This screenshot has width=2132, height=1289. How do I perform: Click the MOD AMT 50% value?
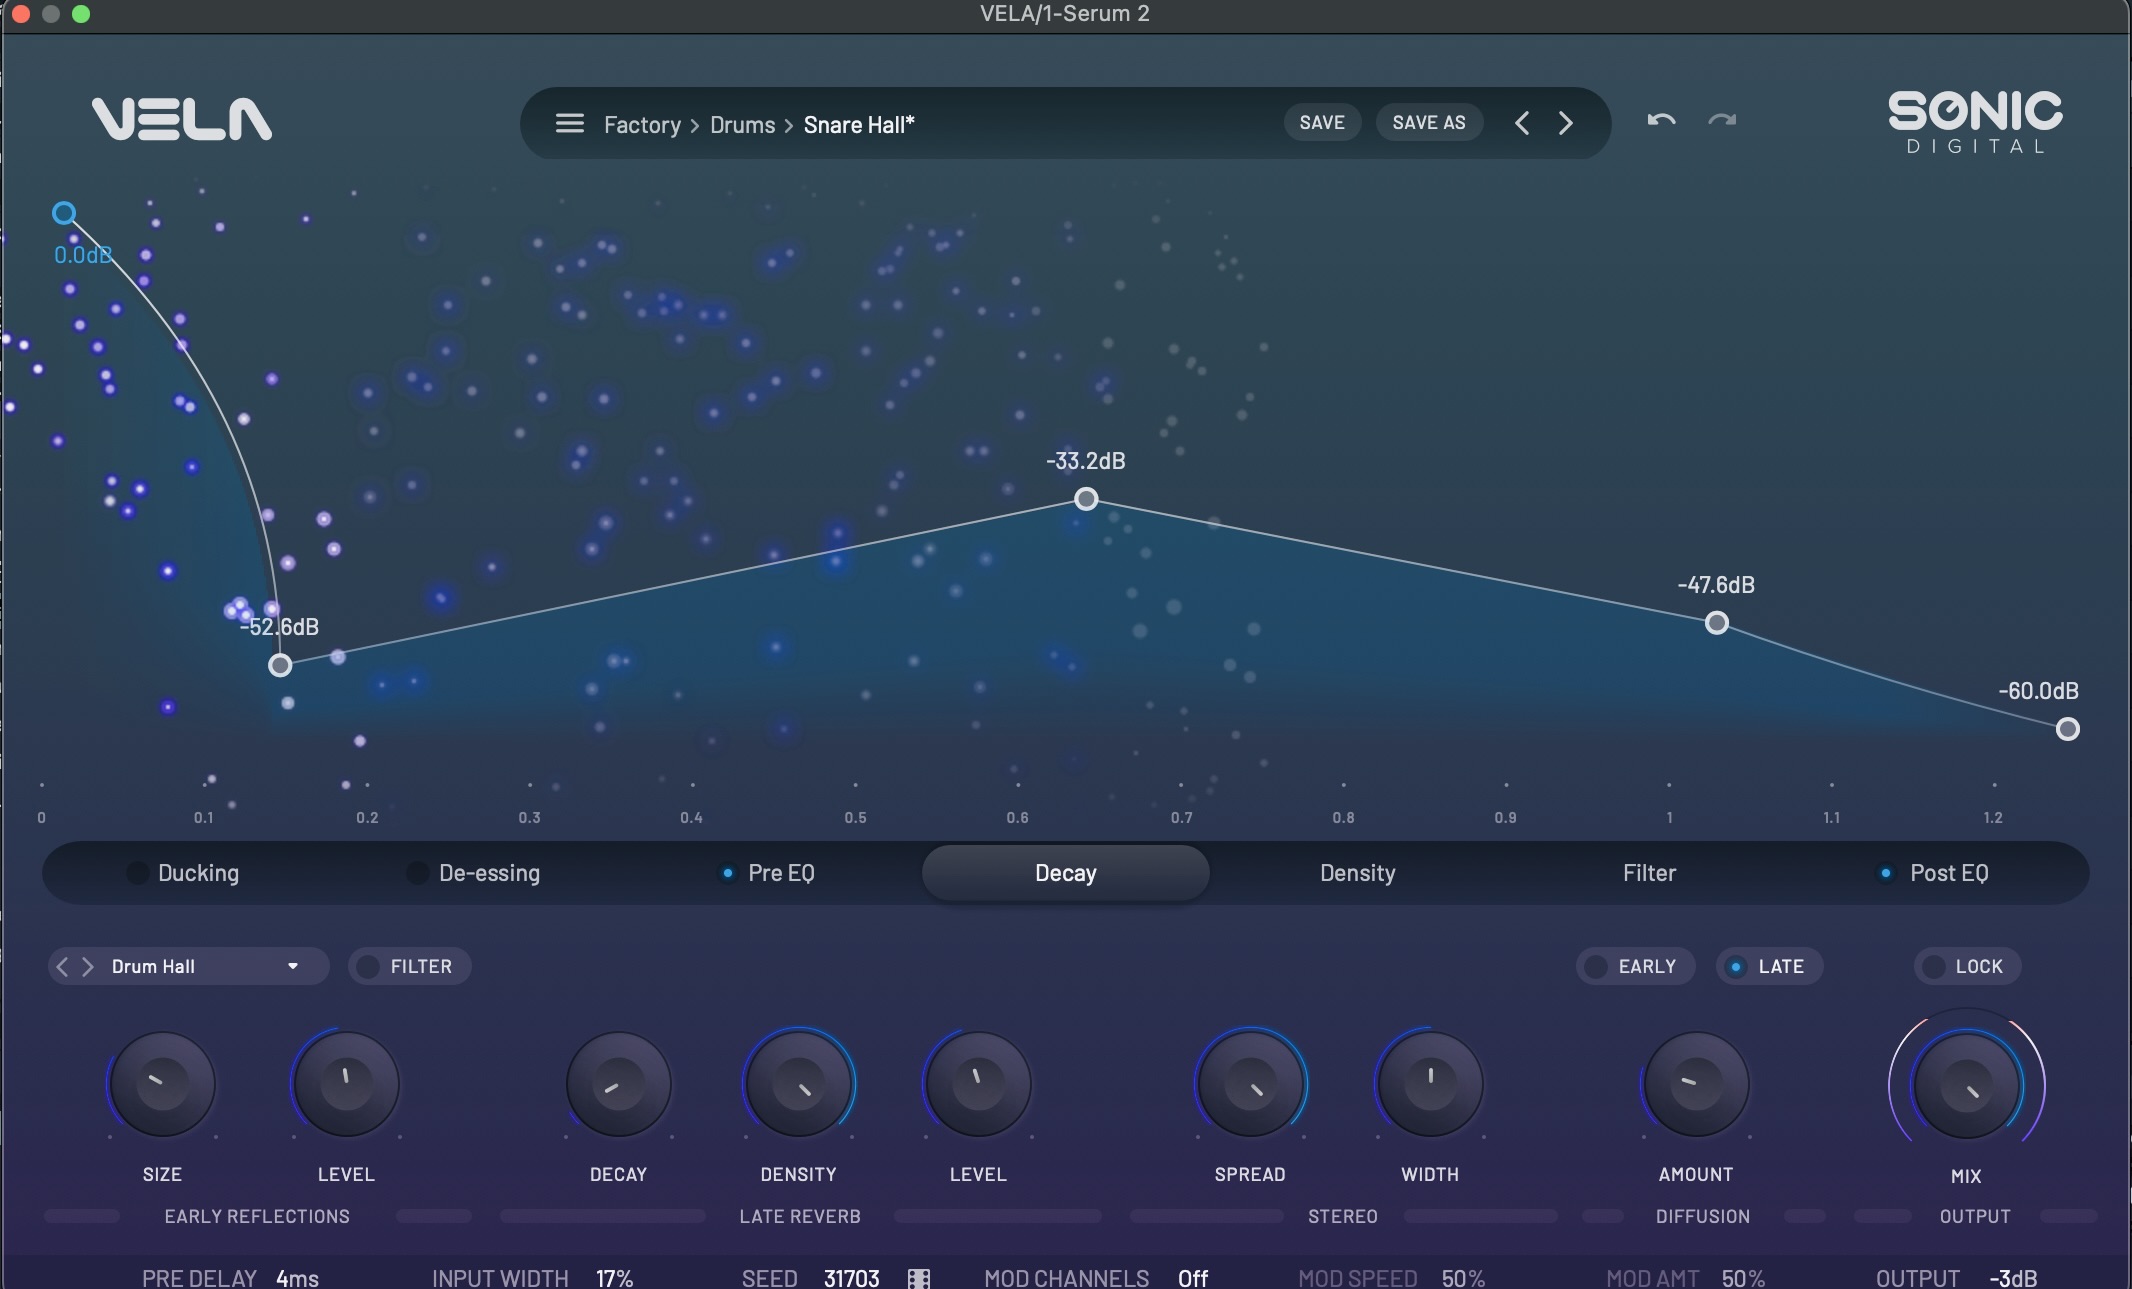(x=1743, y=1278)
